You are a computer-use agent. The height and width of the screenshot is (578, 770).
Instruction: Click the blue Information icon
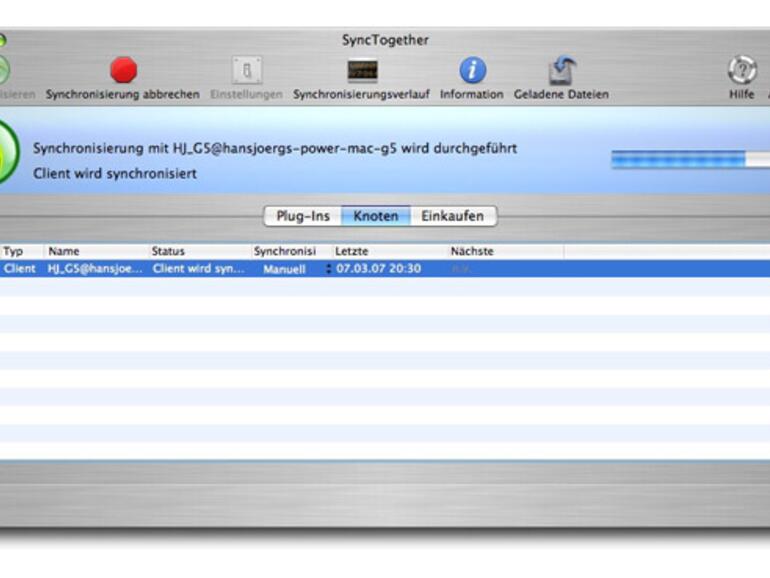click(x=472, y=70)
